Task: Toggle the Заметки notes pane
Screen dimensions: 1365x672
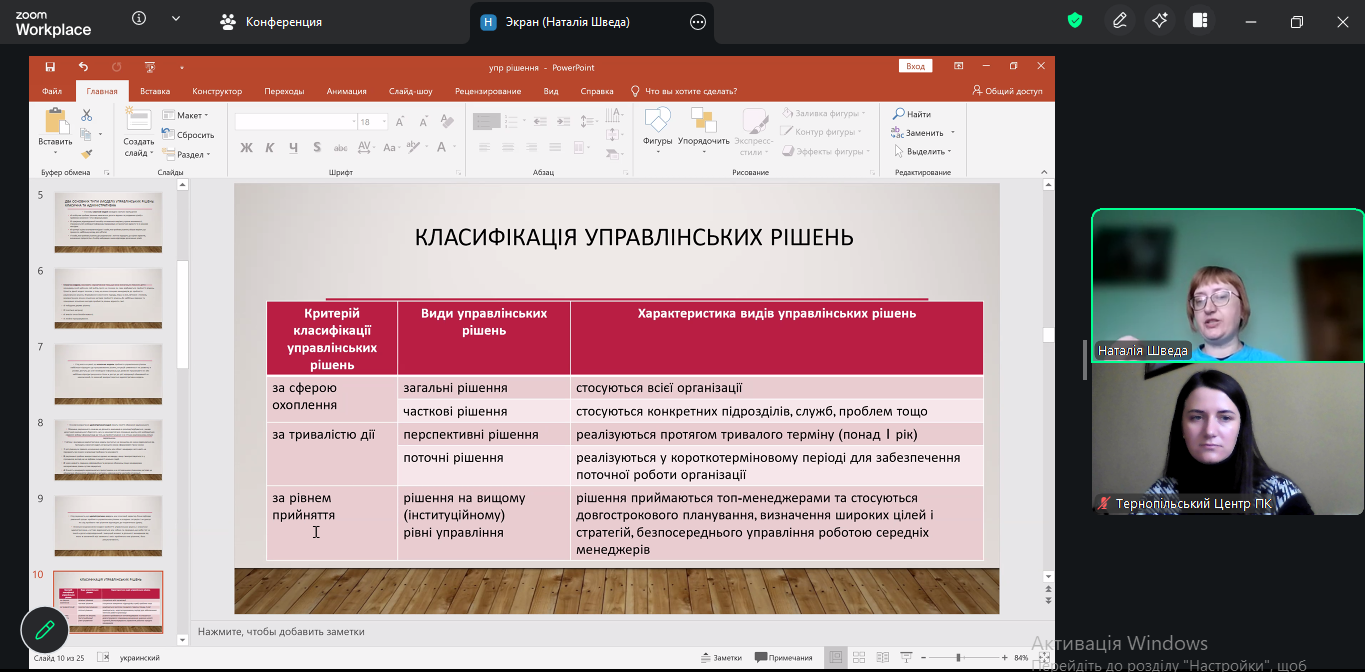Action: pos(721,658)
